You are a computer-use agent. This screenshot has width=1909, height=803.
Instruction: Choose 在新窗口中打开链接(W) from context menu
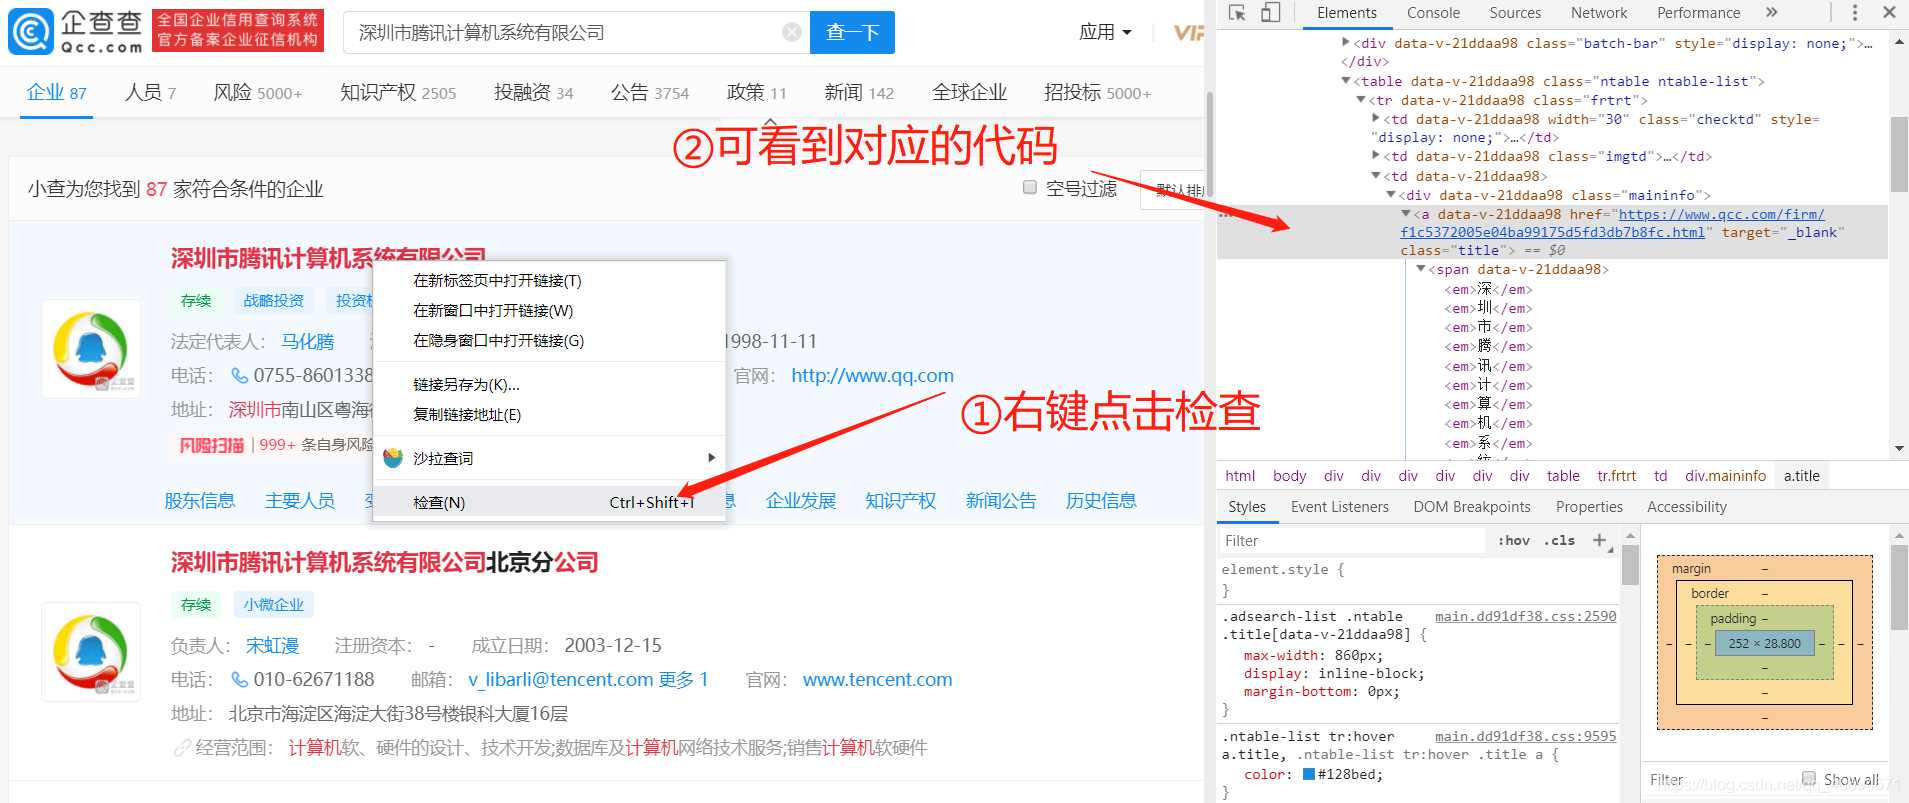click(x=549, y=311)
